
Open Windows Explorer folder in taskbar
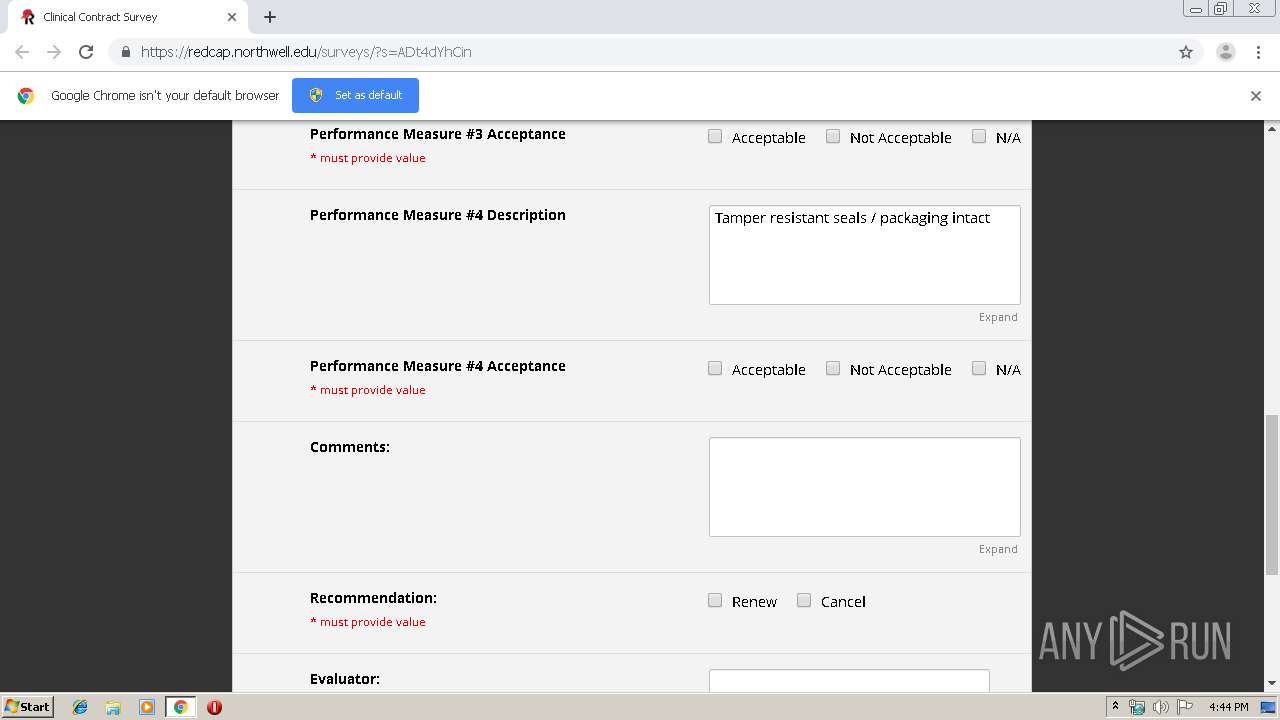point(113,707)
